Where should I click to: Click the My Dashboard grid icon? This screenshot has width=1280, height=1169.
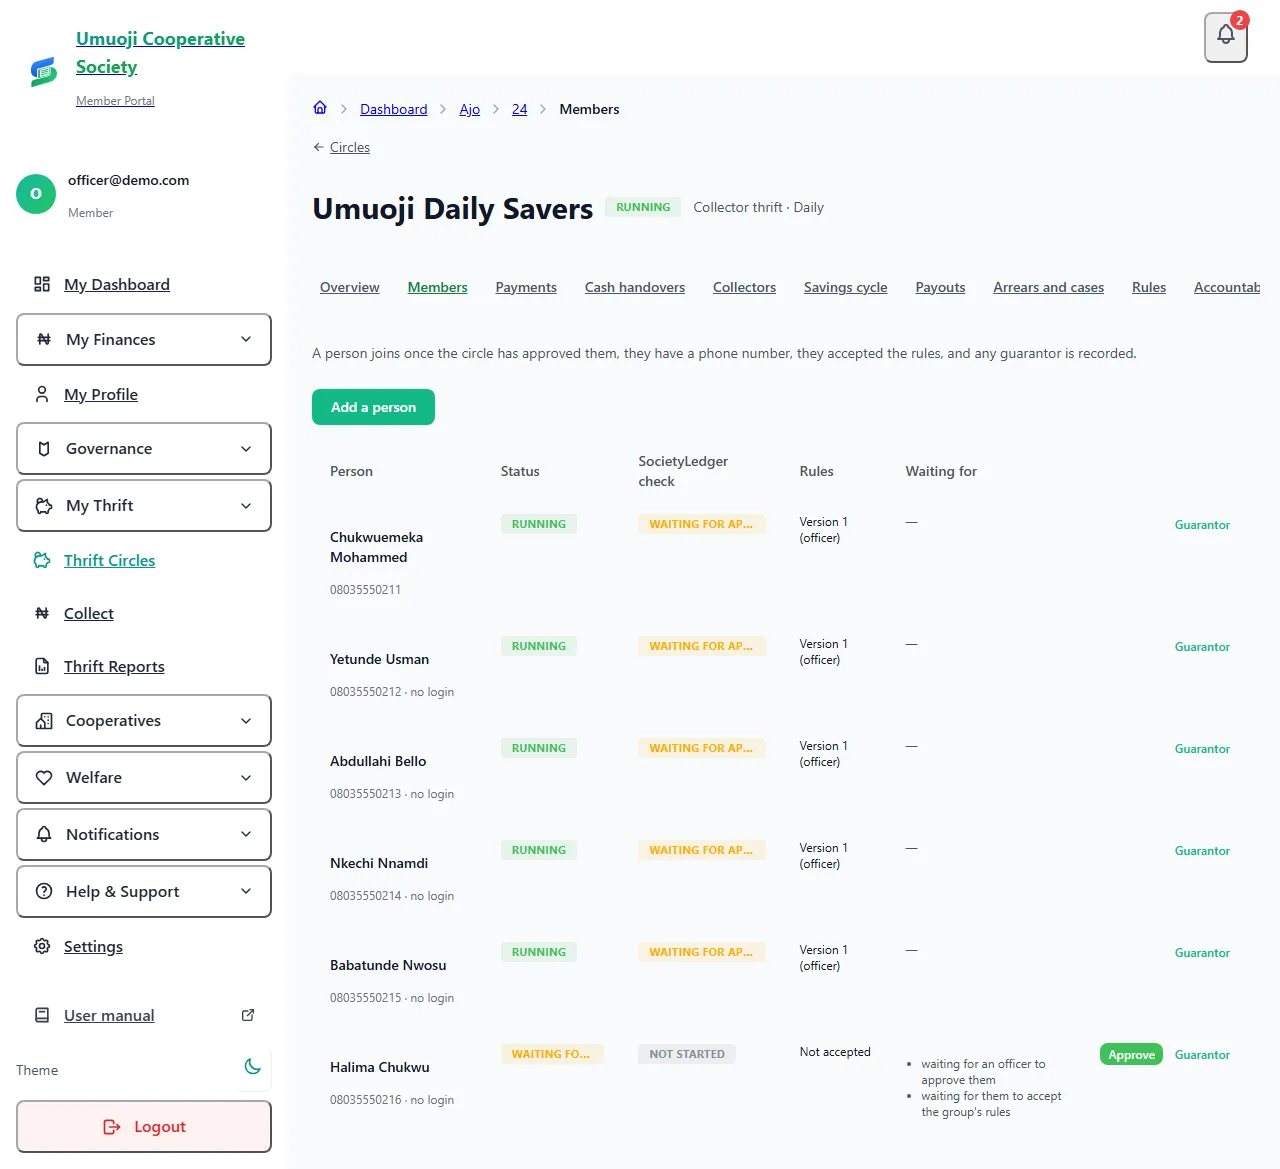(x=42, y=284)
